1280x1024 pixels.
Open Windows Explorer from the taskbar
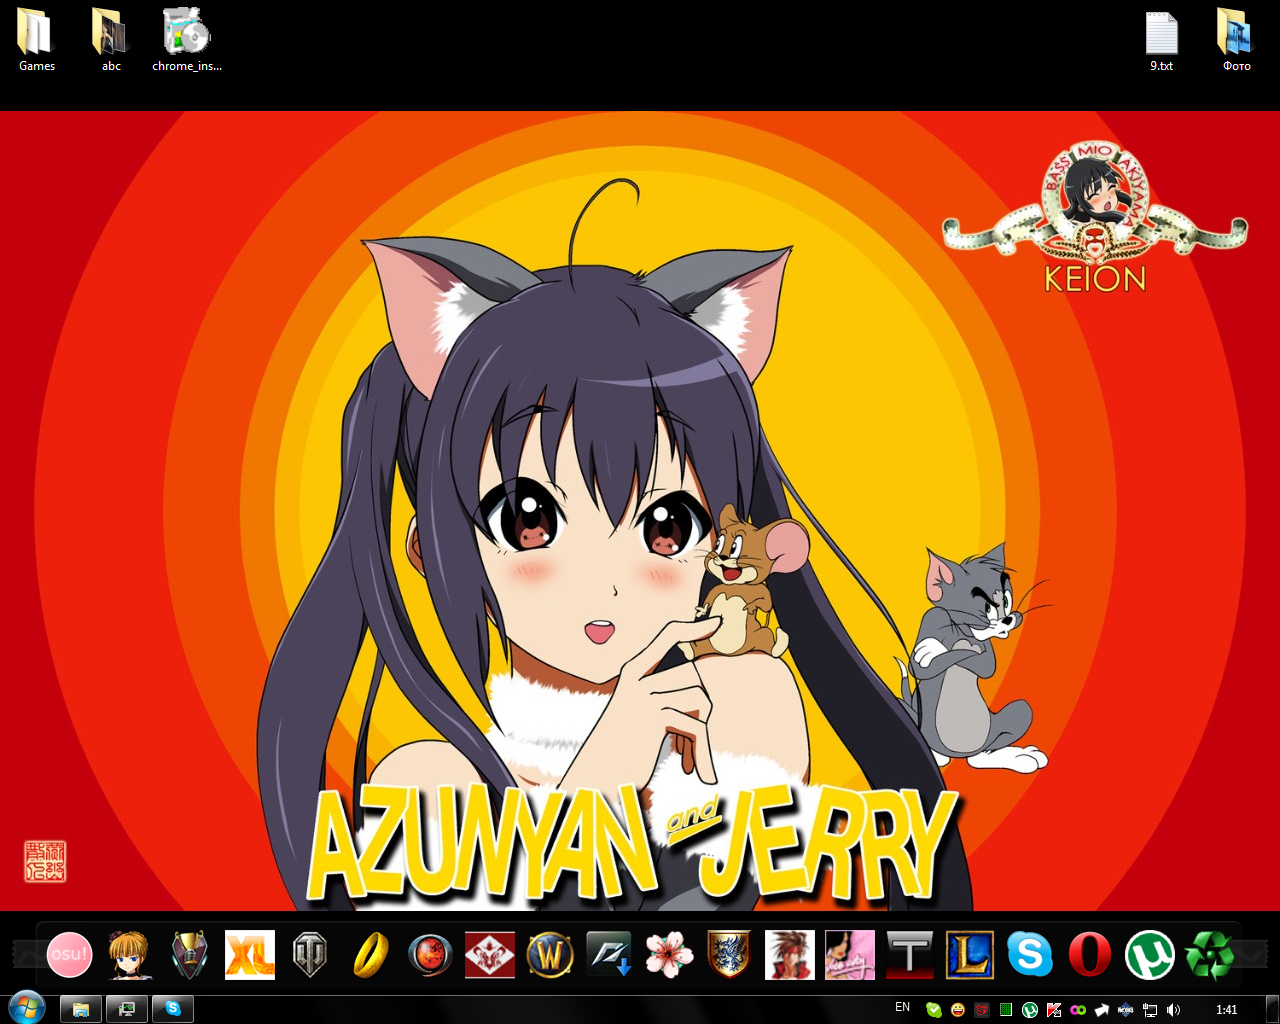point(79,1008)
